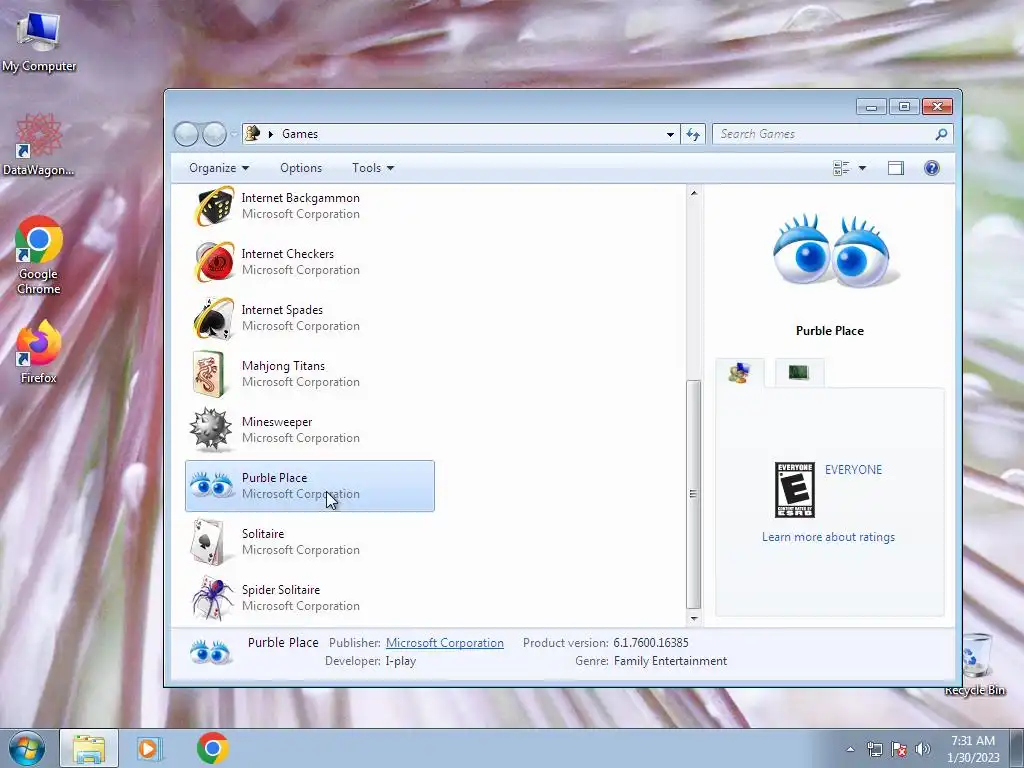The width and height of the screenshot is (1024, 768).
Task: Click the volume speaker tray icon
Action: [922, 749]
